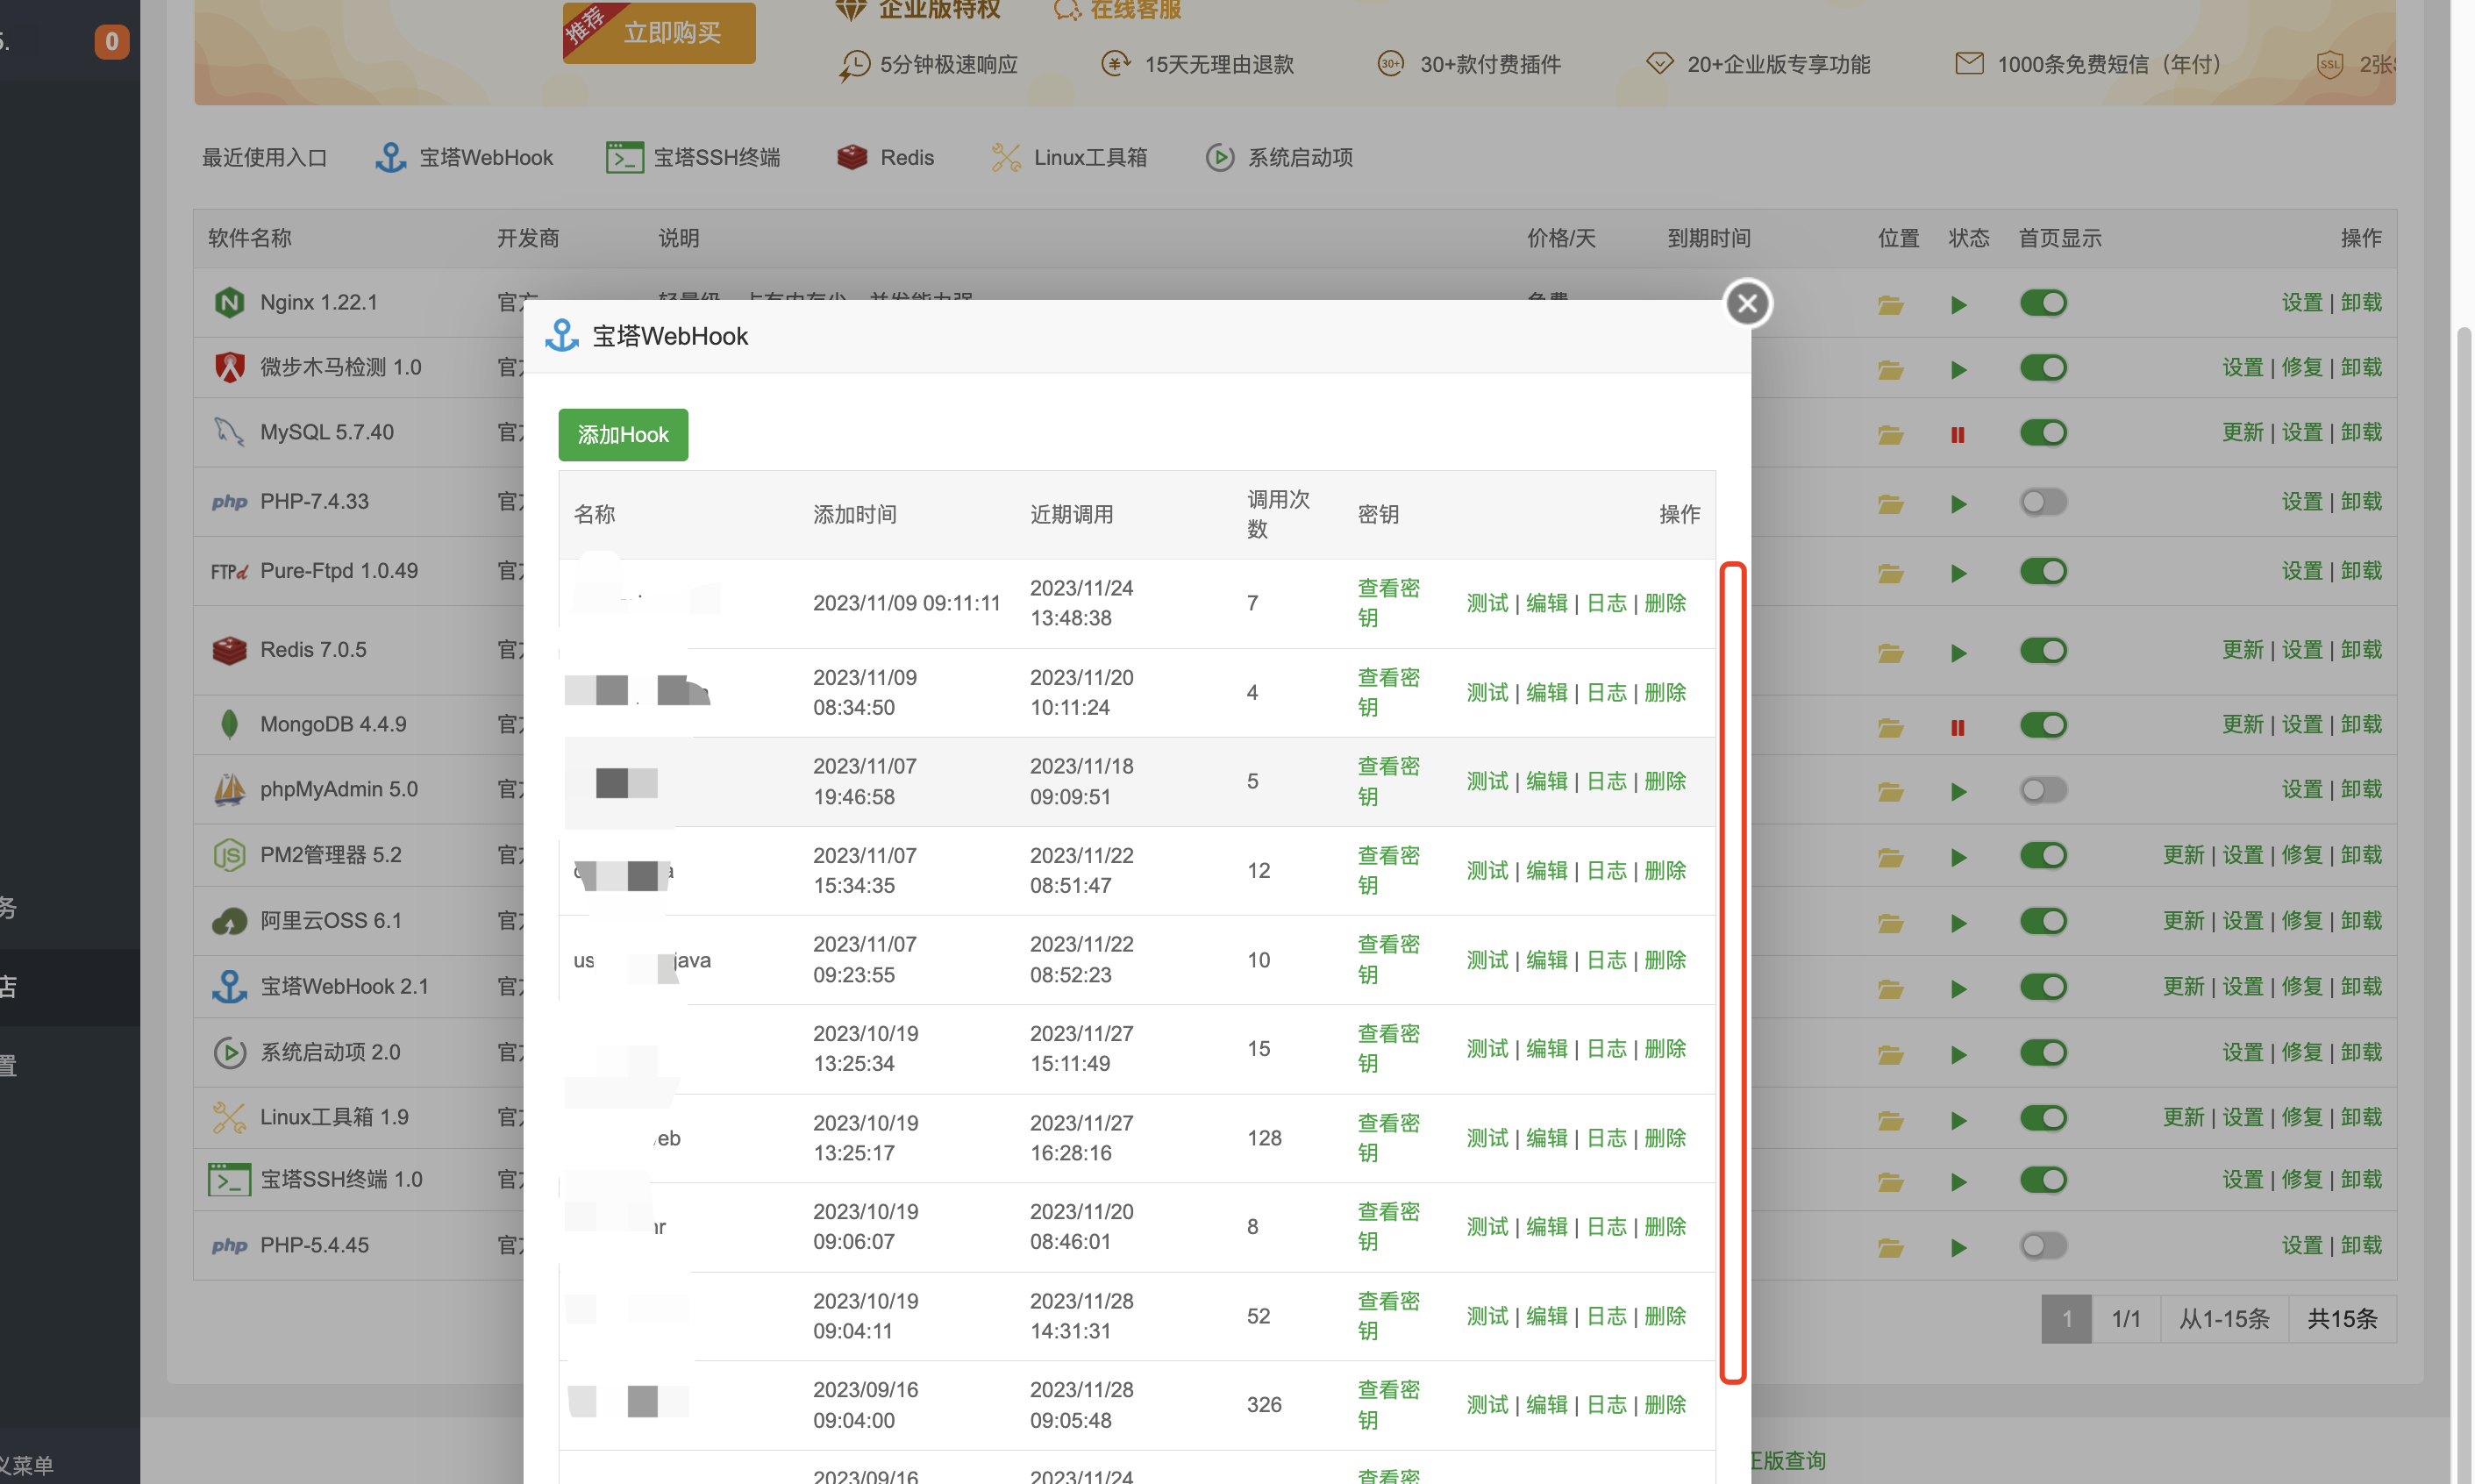The image size is (2475, 1484).
Task: Toggle 宝塔SSH终端 1.0 homepage display switch
Action: pos(2043,1180)
